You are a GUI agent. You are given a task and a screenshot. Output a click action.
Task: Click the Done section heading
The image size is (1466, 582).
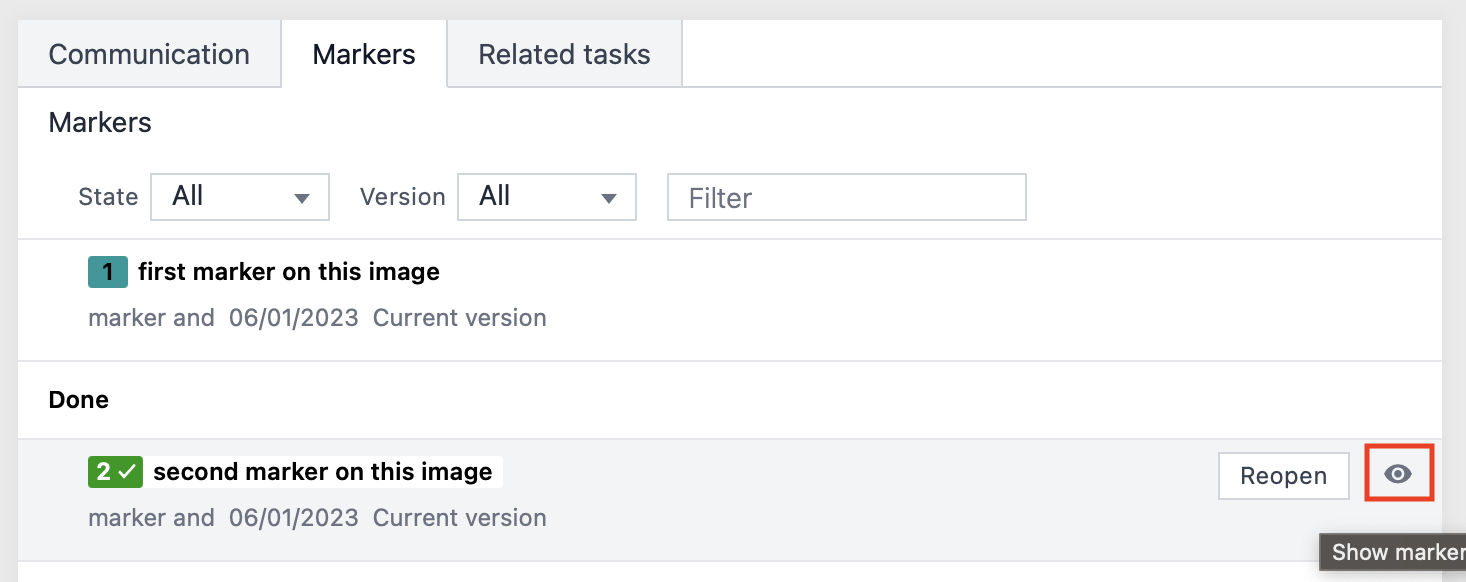coord(77,399)
